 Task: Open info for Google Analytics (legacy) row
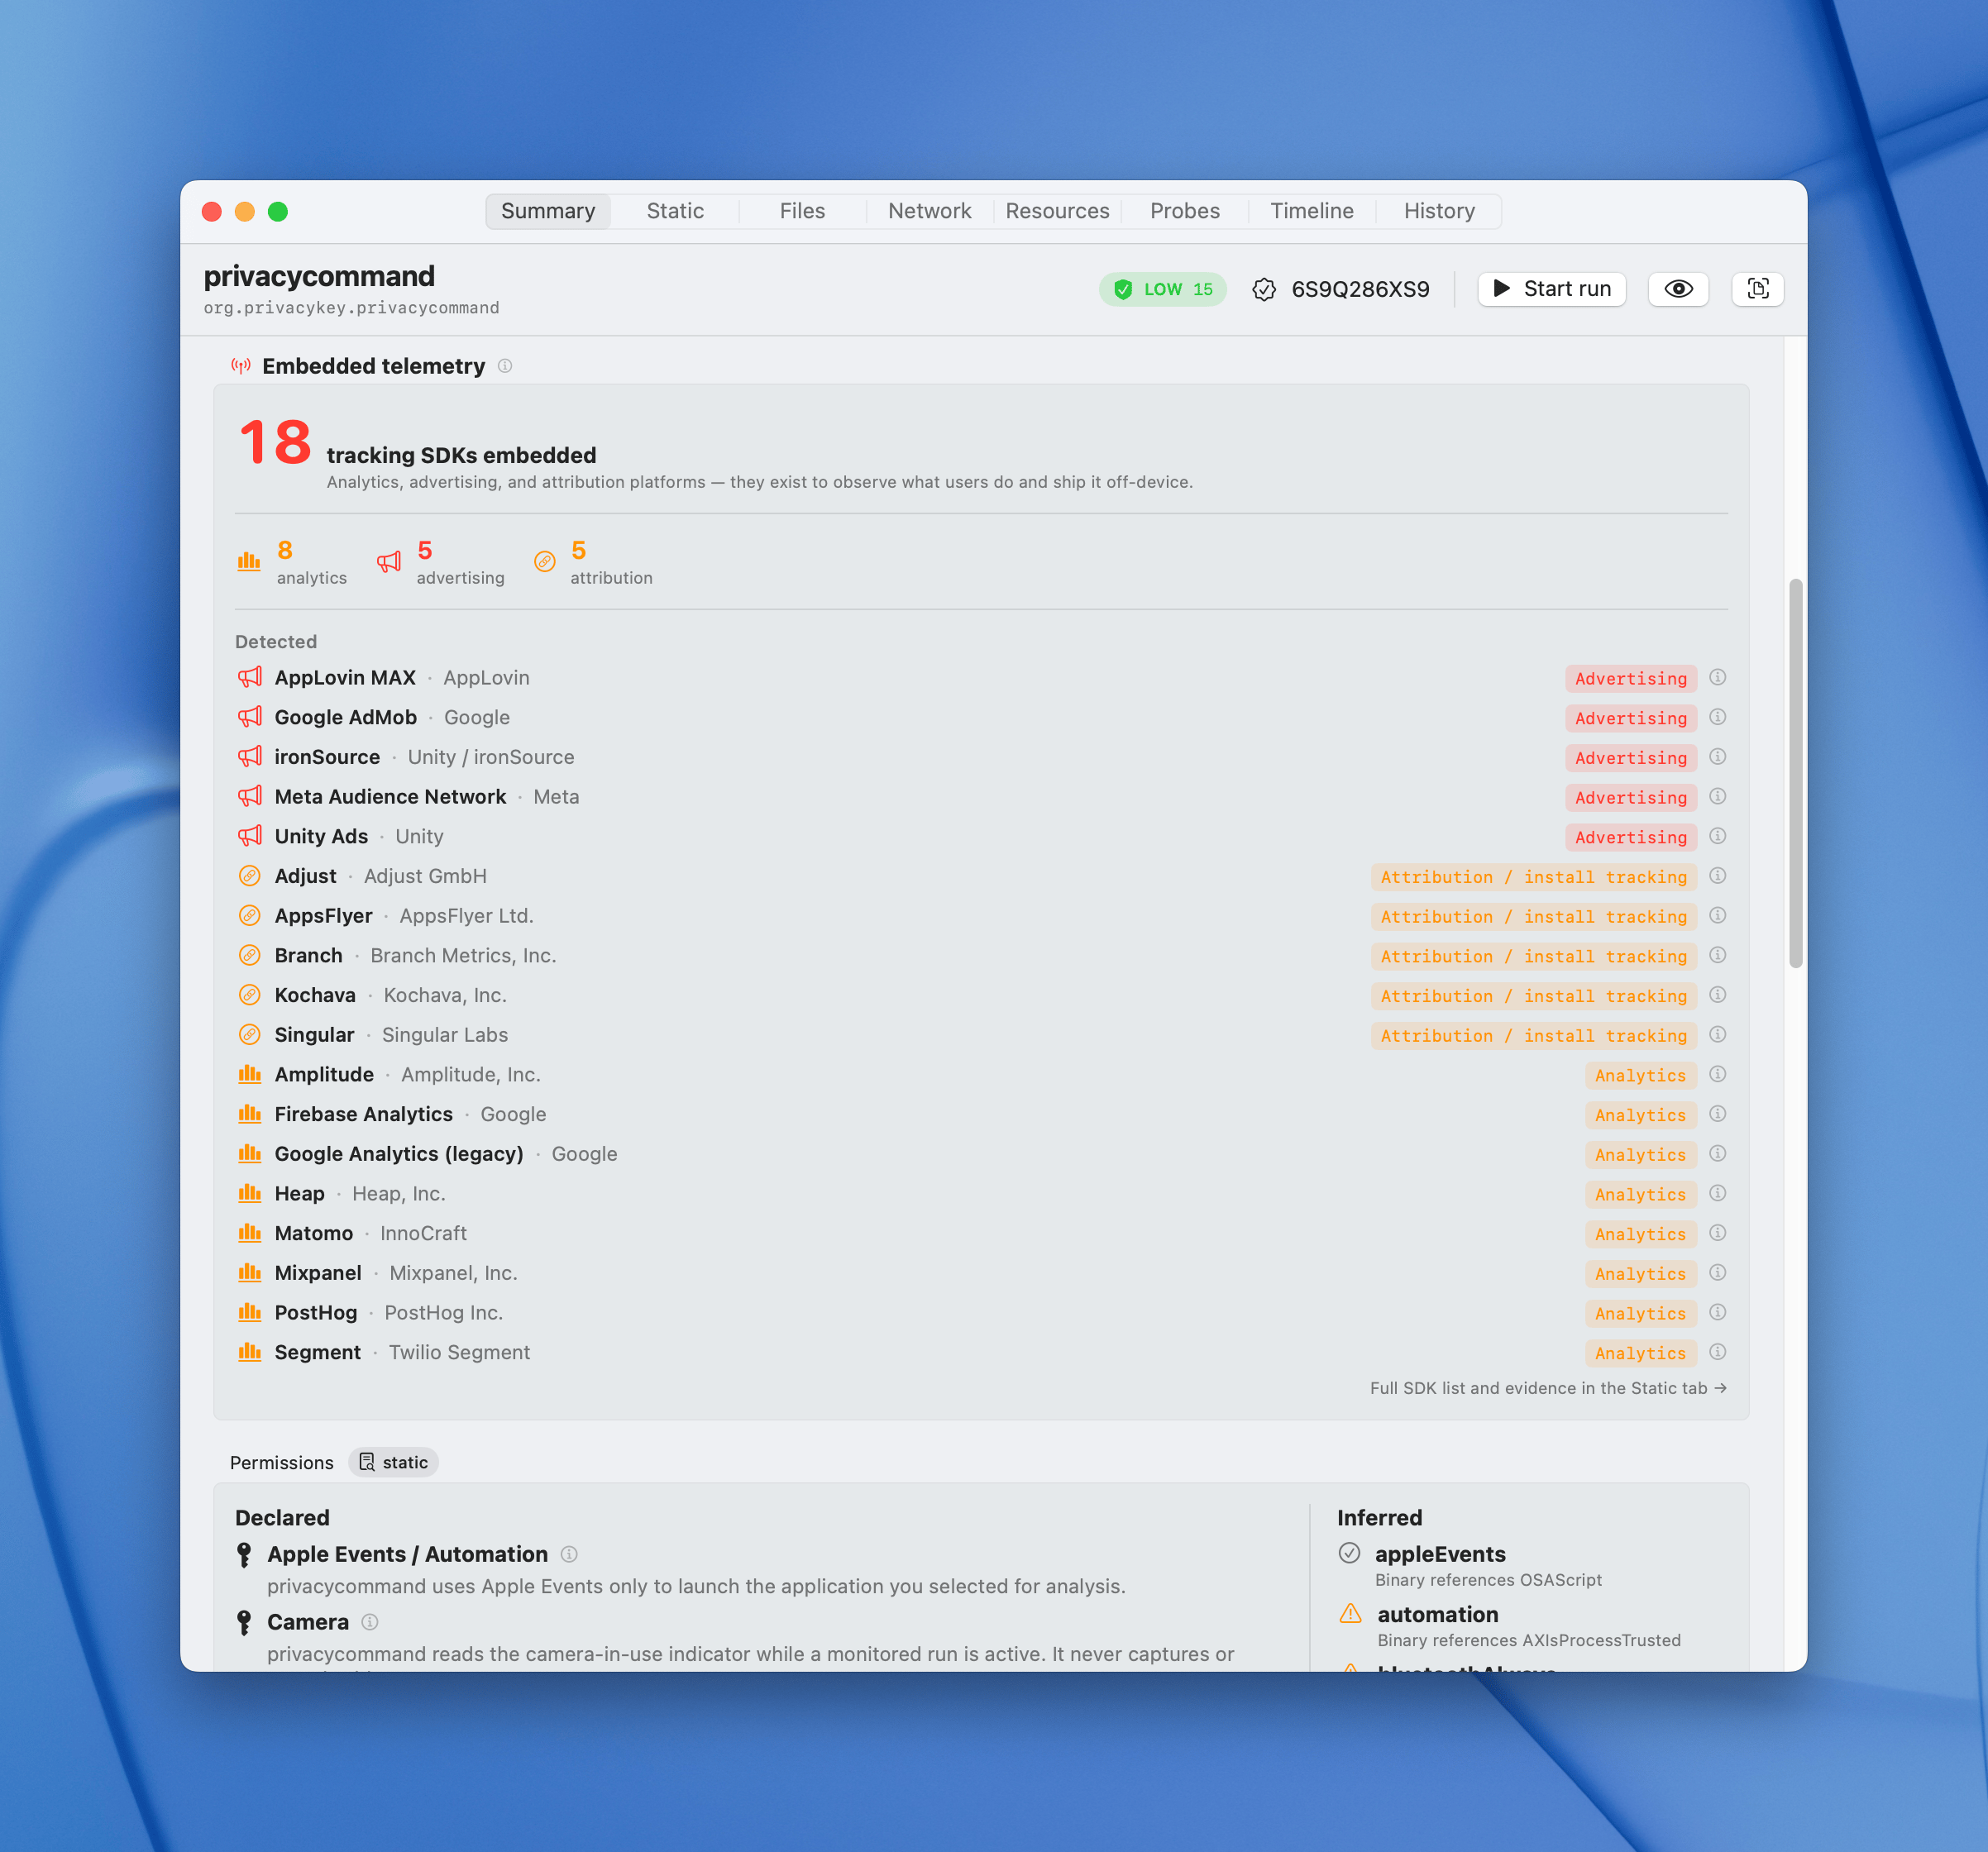(1717, 1154)
